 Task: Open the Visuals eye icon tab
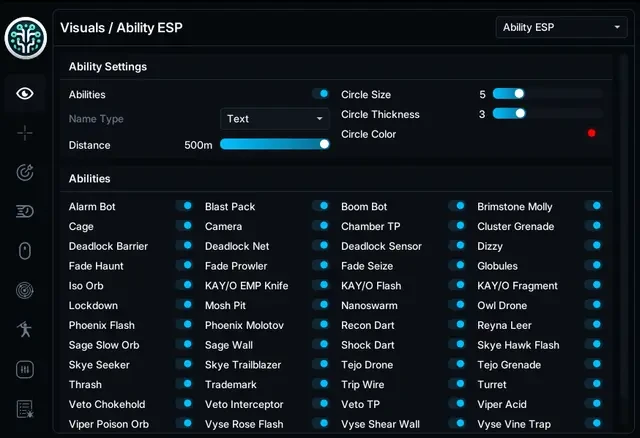[x=25, y=93]
